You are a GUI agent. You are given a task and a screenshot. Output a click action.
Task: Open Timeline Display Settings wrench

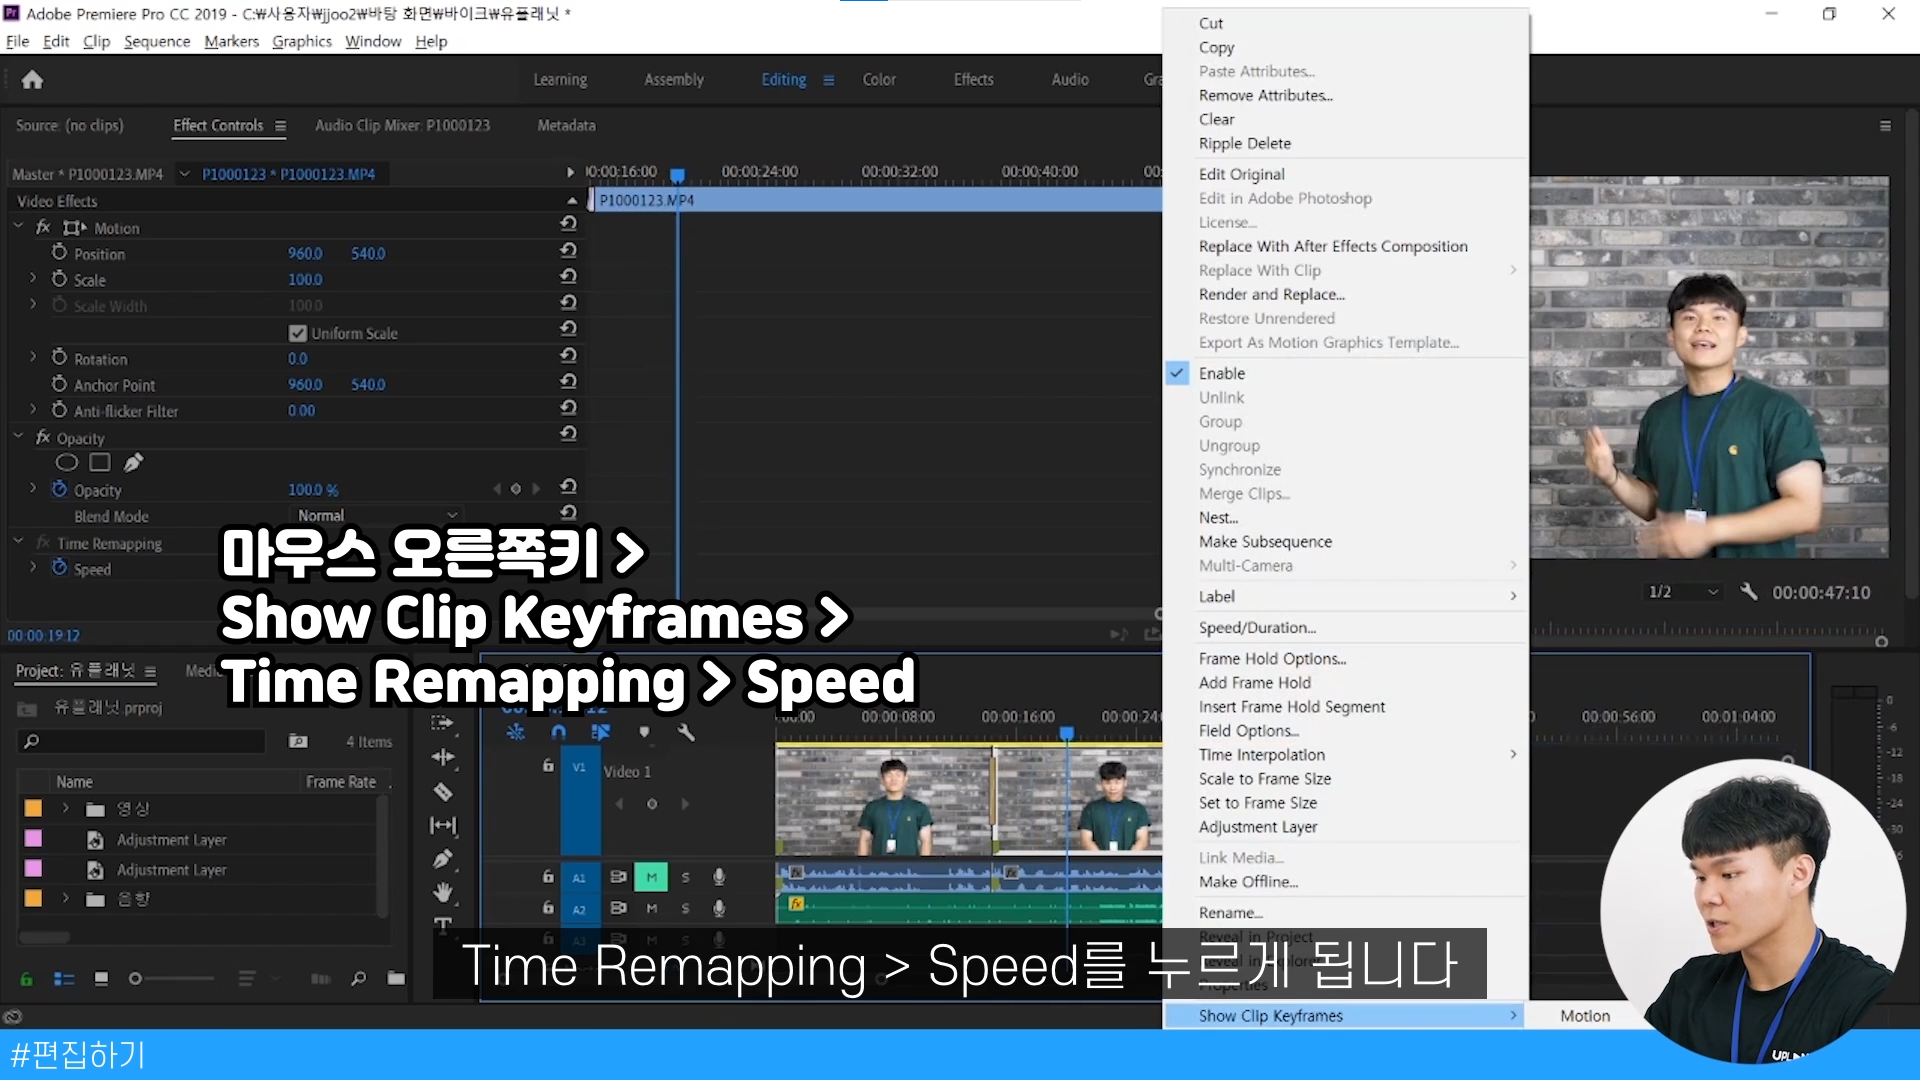click(x=686, y=732)
